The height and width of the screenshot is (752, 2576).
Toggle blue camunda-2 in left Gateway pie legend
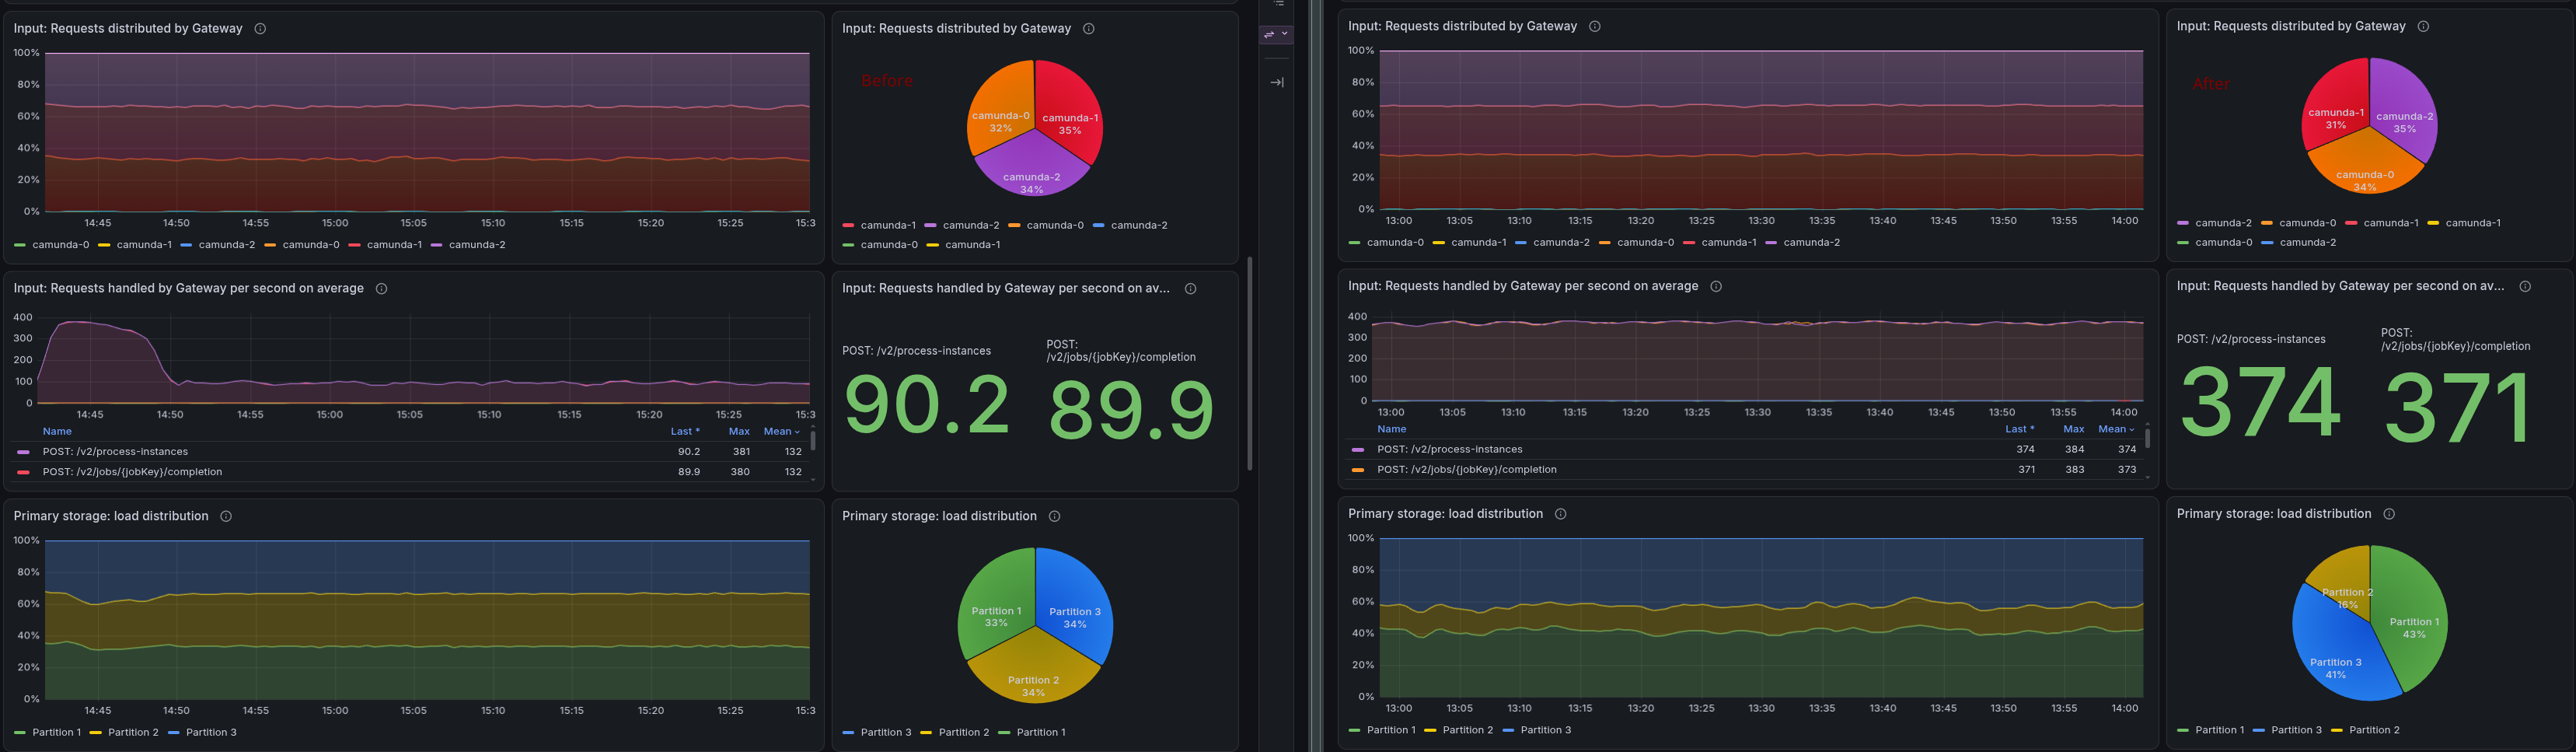[1130, 226]
